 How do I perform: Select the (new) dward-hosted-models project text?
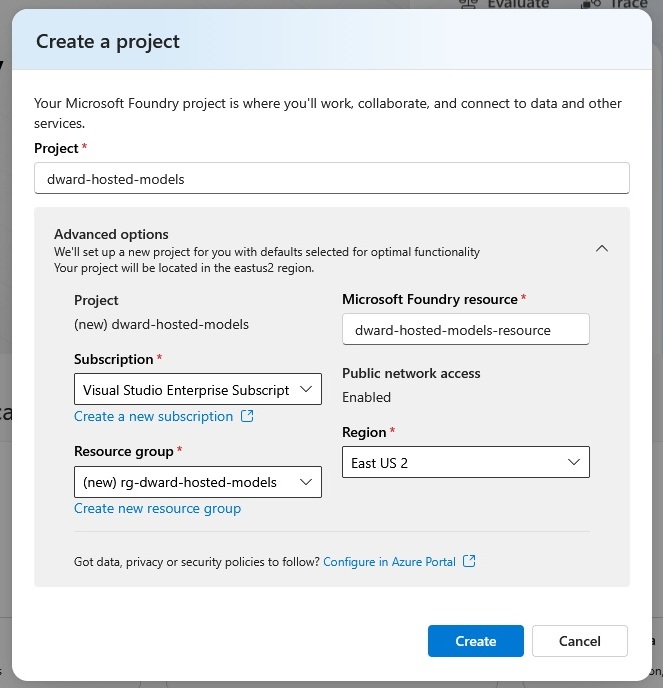point(161,325)
